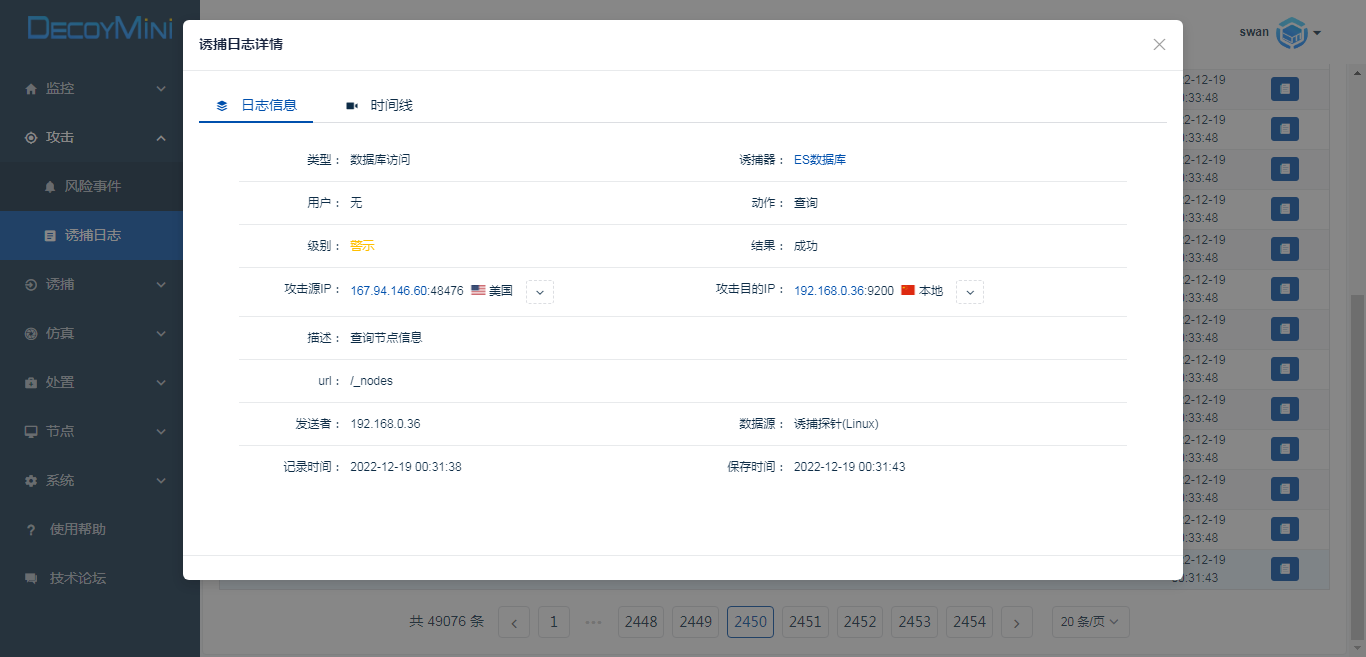Go to pagination page 2451
Viewport: 1366px width, 657px height.
[x=805, y=622]
